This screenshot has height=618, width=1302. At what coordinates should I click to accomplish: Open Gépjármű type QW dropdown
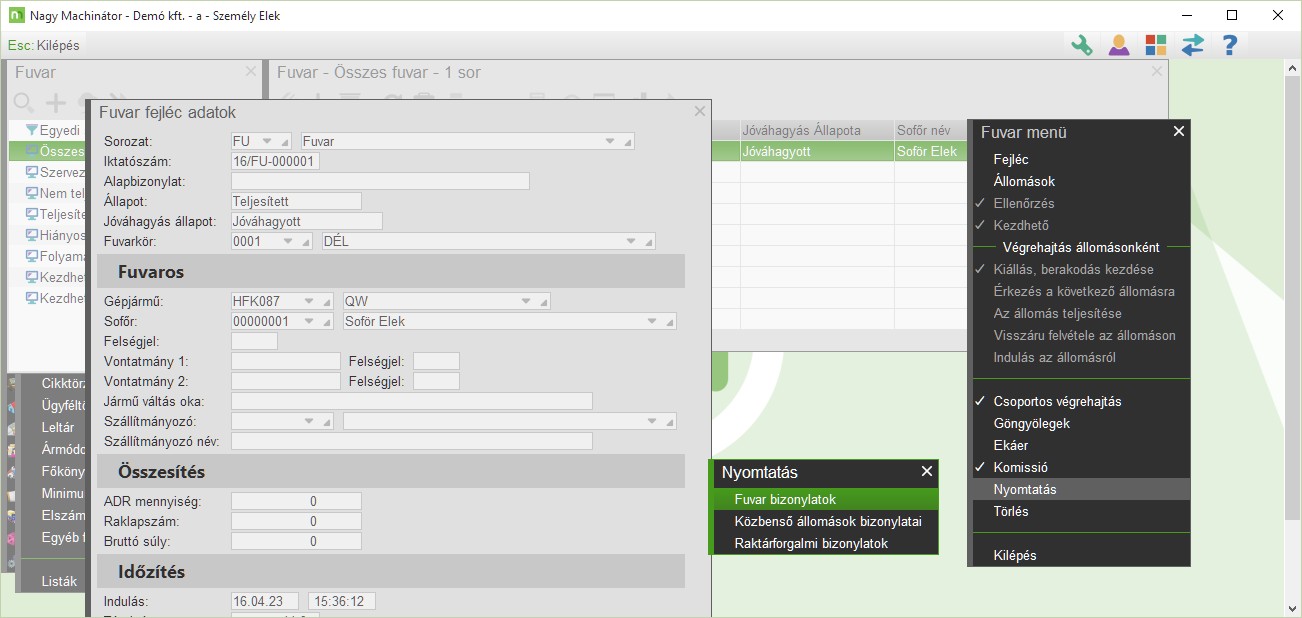(x=526, y=301)
